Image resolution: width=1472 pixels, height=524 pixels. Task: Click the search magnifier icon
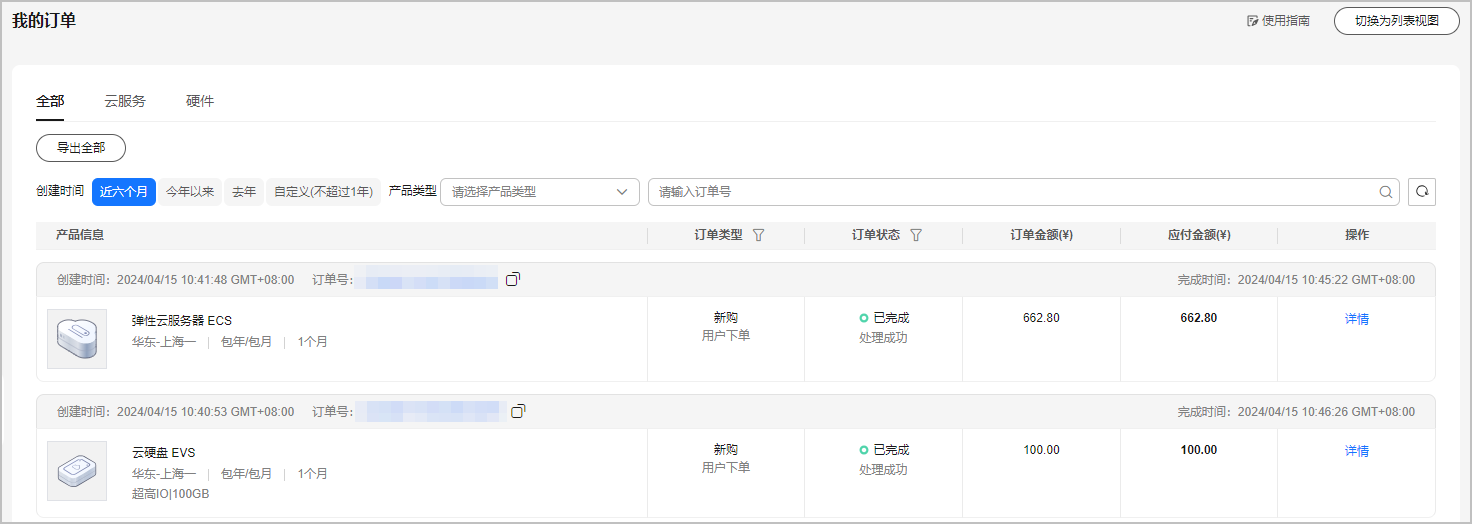click(x=1386, y=192)
